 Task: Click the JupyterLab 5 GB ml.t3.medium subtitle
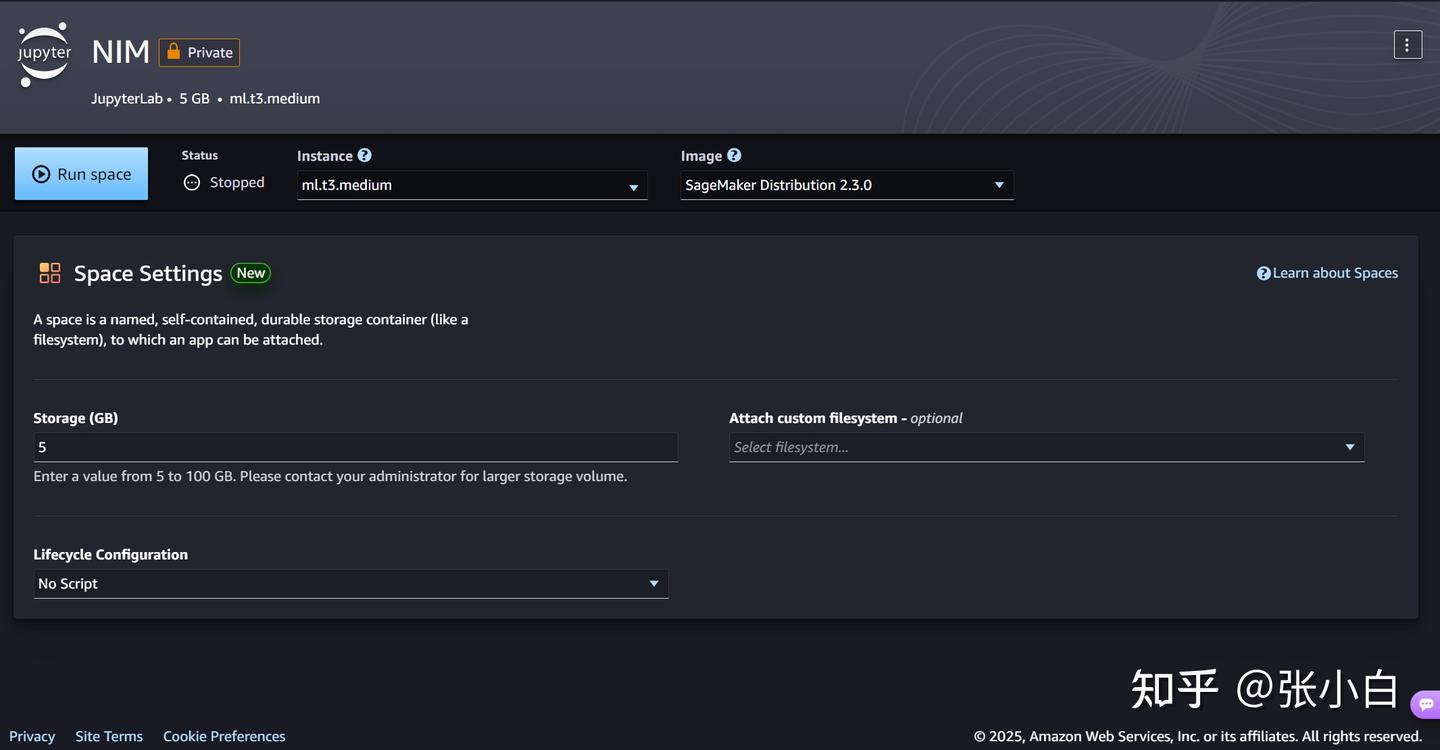click(206, 99)
